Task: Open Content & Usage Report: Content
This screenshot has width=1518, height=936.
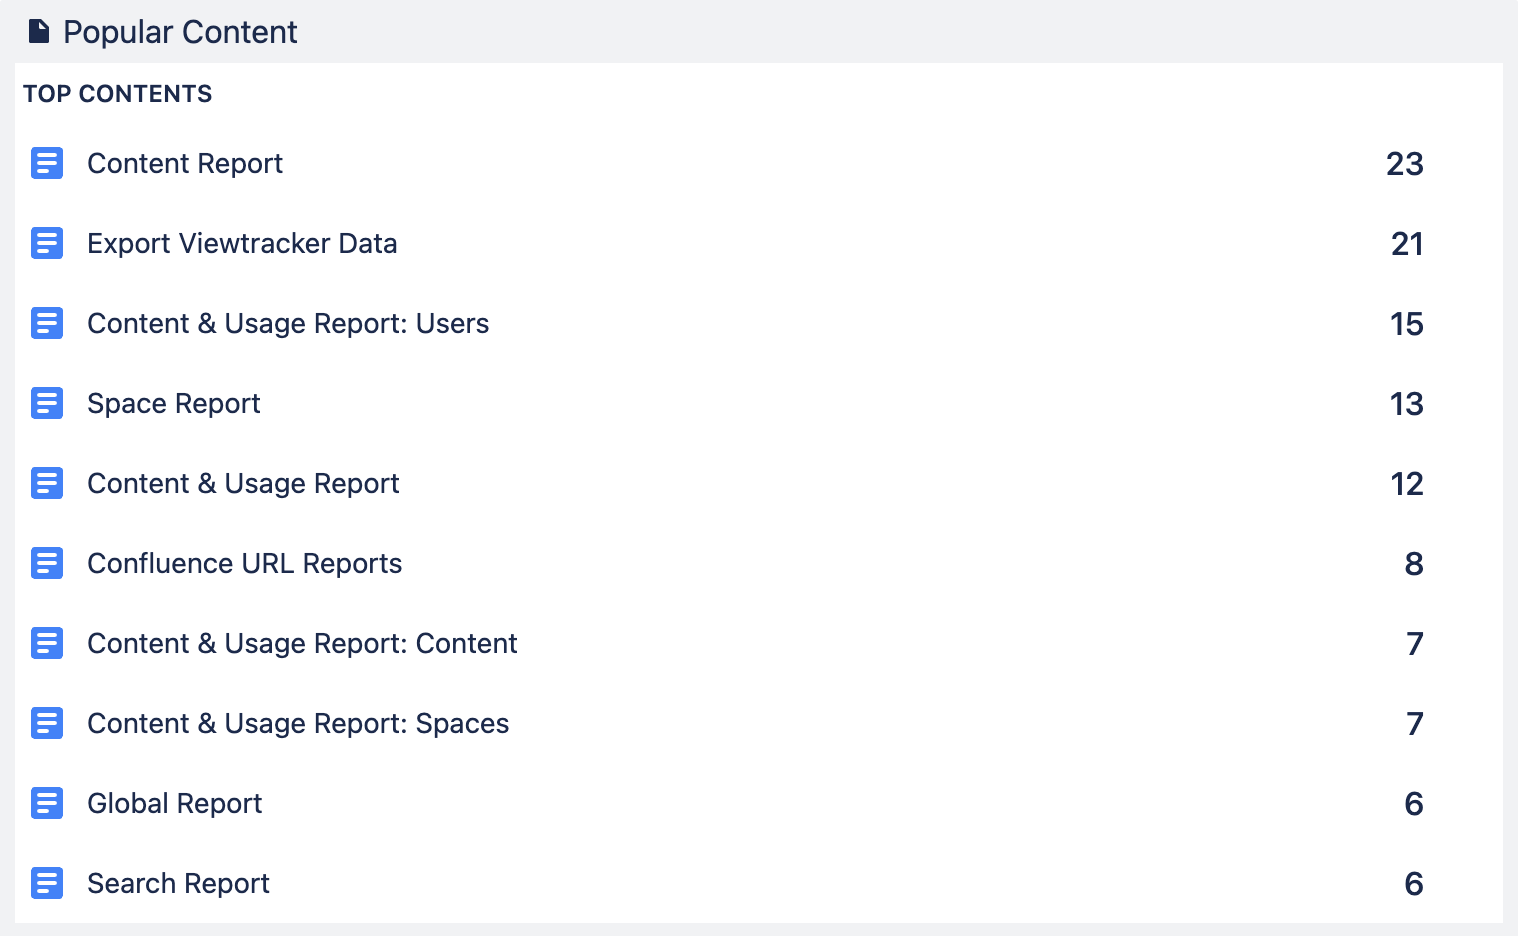Action: pyautogui.click(x=302, y=643)
